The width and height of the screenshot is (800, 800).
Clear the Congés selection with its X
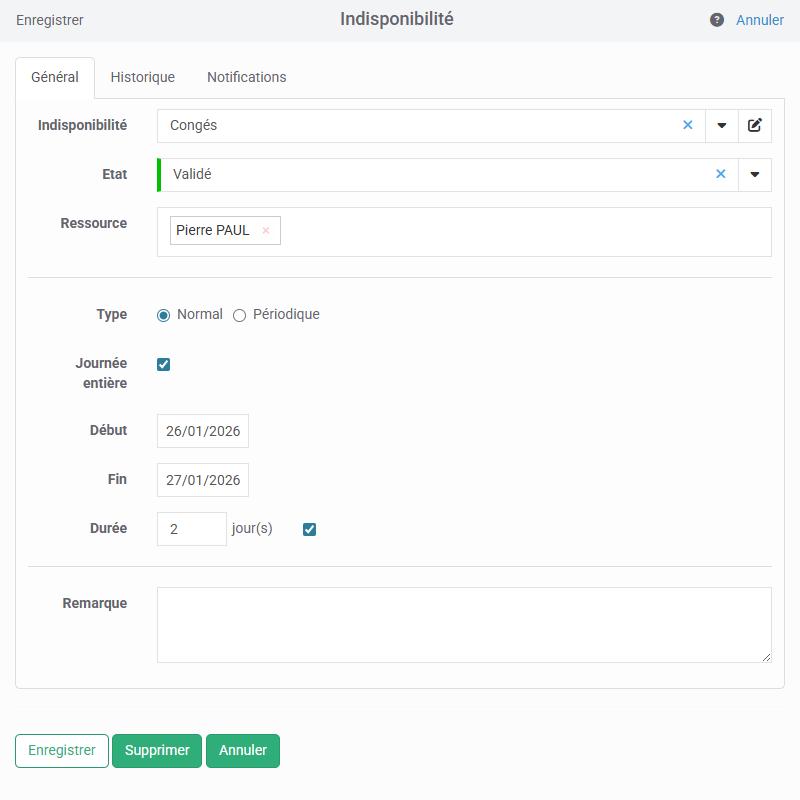[688, 125]
